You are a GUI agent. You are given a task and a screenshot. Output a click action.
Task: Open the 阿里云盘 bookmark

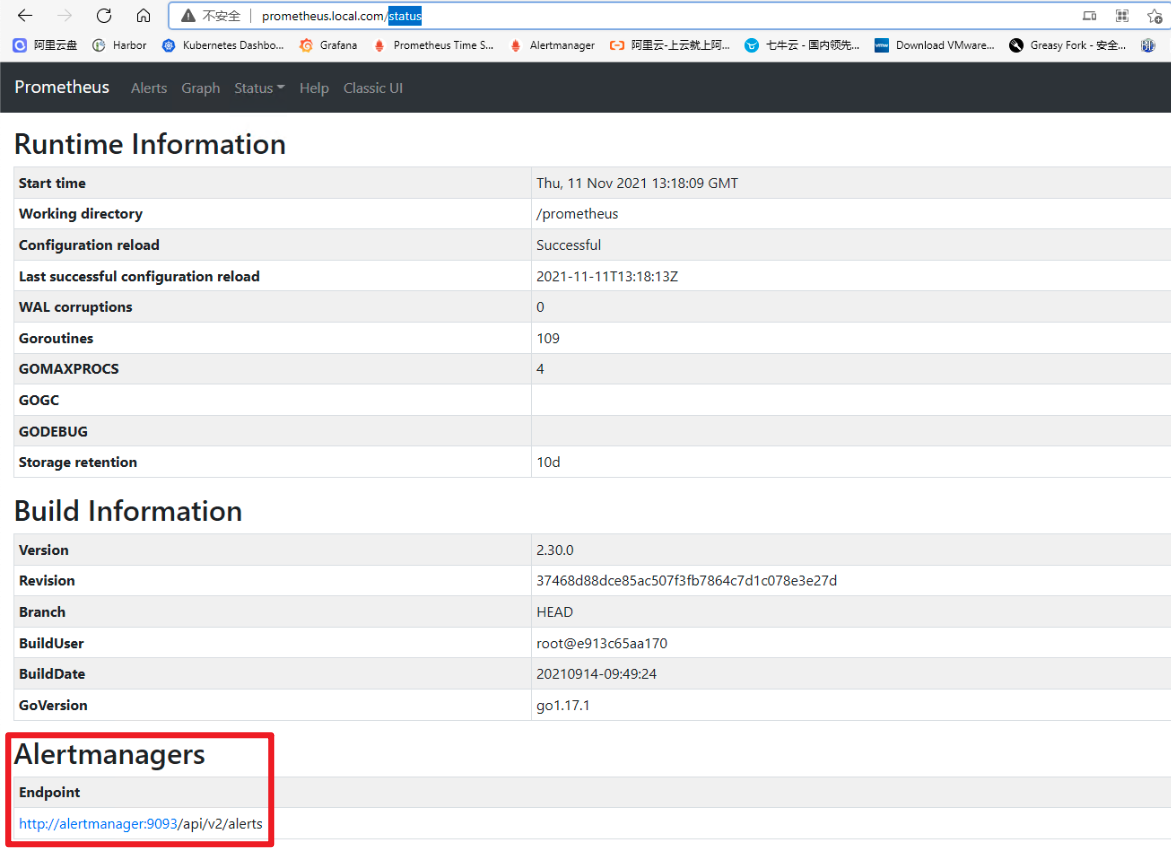[46, 46]
